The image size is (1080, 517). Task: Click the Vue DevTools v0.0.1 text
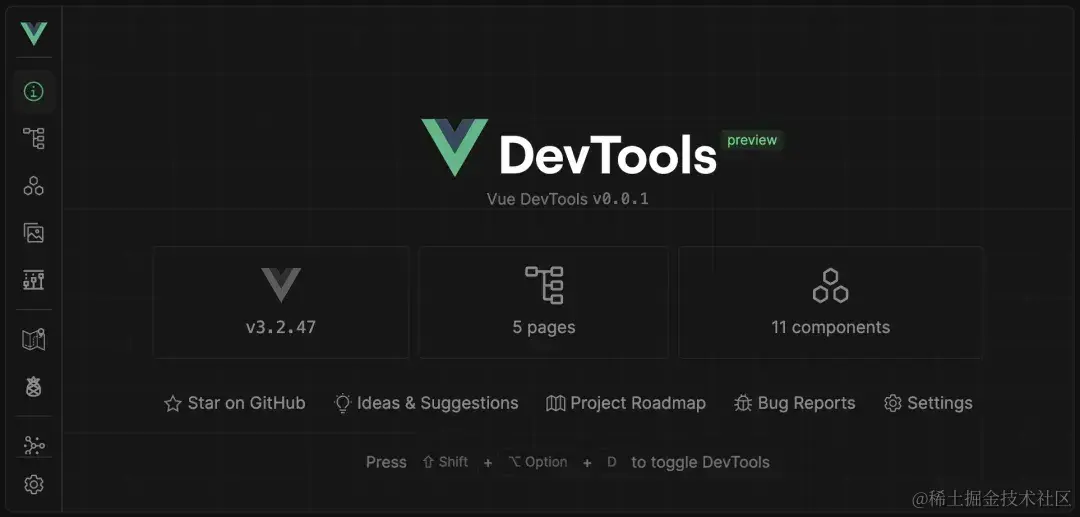click(x=568, y=200)
